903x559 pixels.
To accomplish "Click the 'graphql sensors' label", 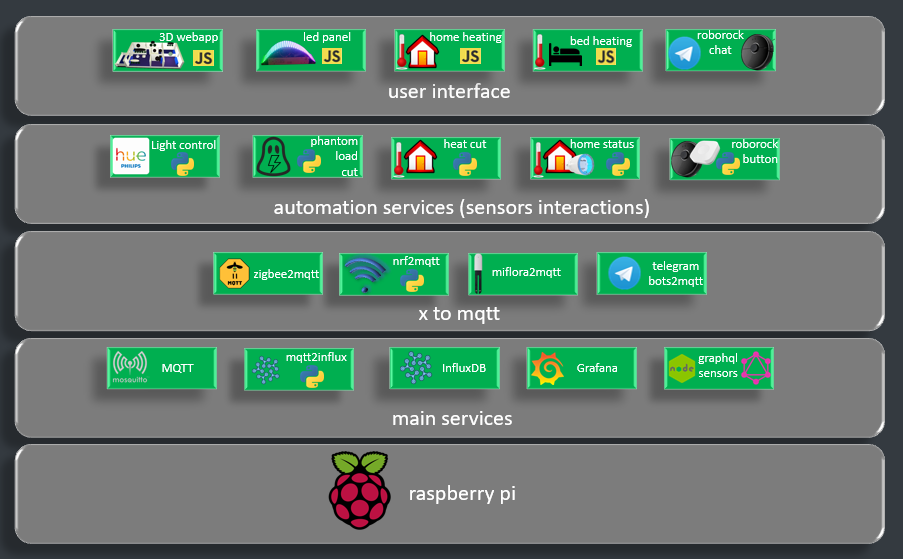I will pyautogui.click(x=718, y=366).
